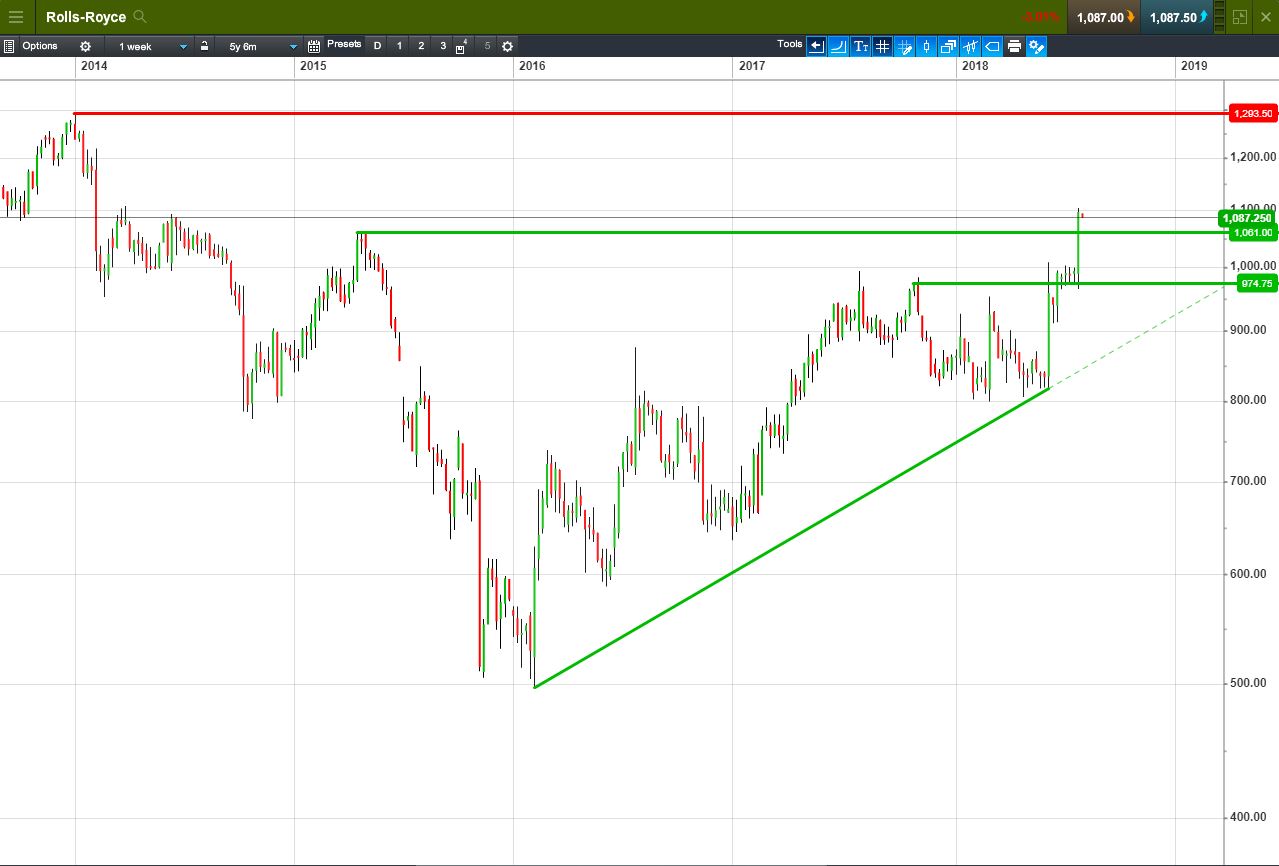Click the 2016 label on time axis
Viewport: 1279px width, 866px height.
[x=532, y=66]
